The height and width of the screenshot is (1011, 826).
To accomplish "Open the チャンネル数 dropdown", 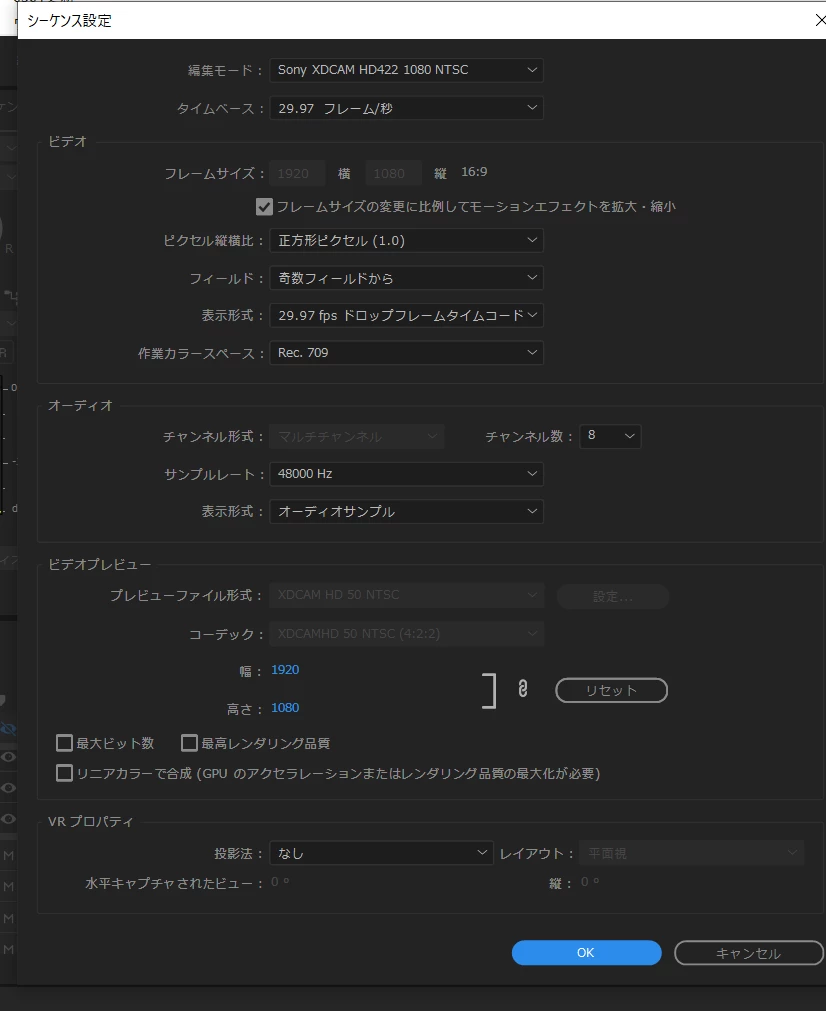I will tap(610, 436).
